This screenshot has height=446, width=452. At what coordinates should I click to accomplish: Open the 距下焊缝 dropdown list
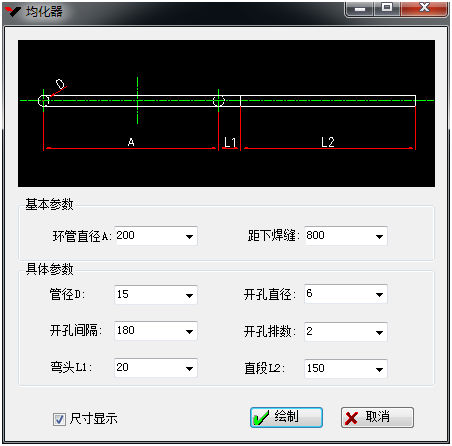pyautogui.click(x=379, y=237)
